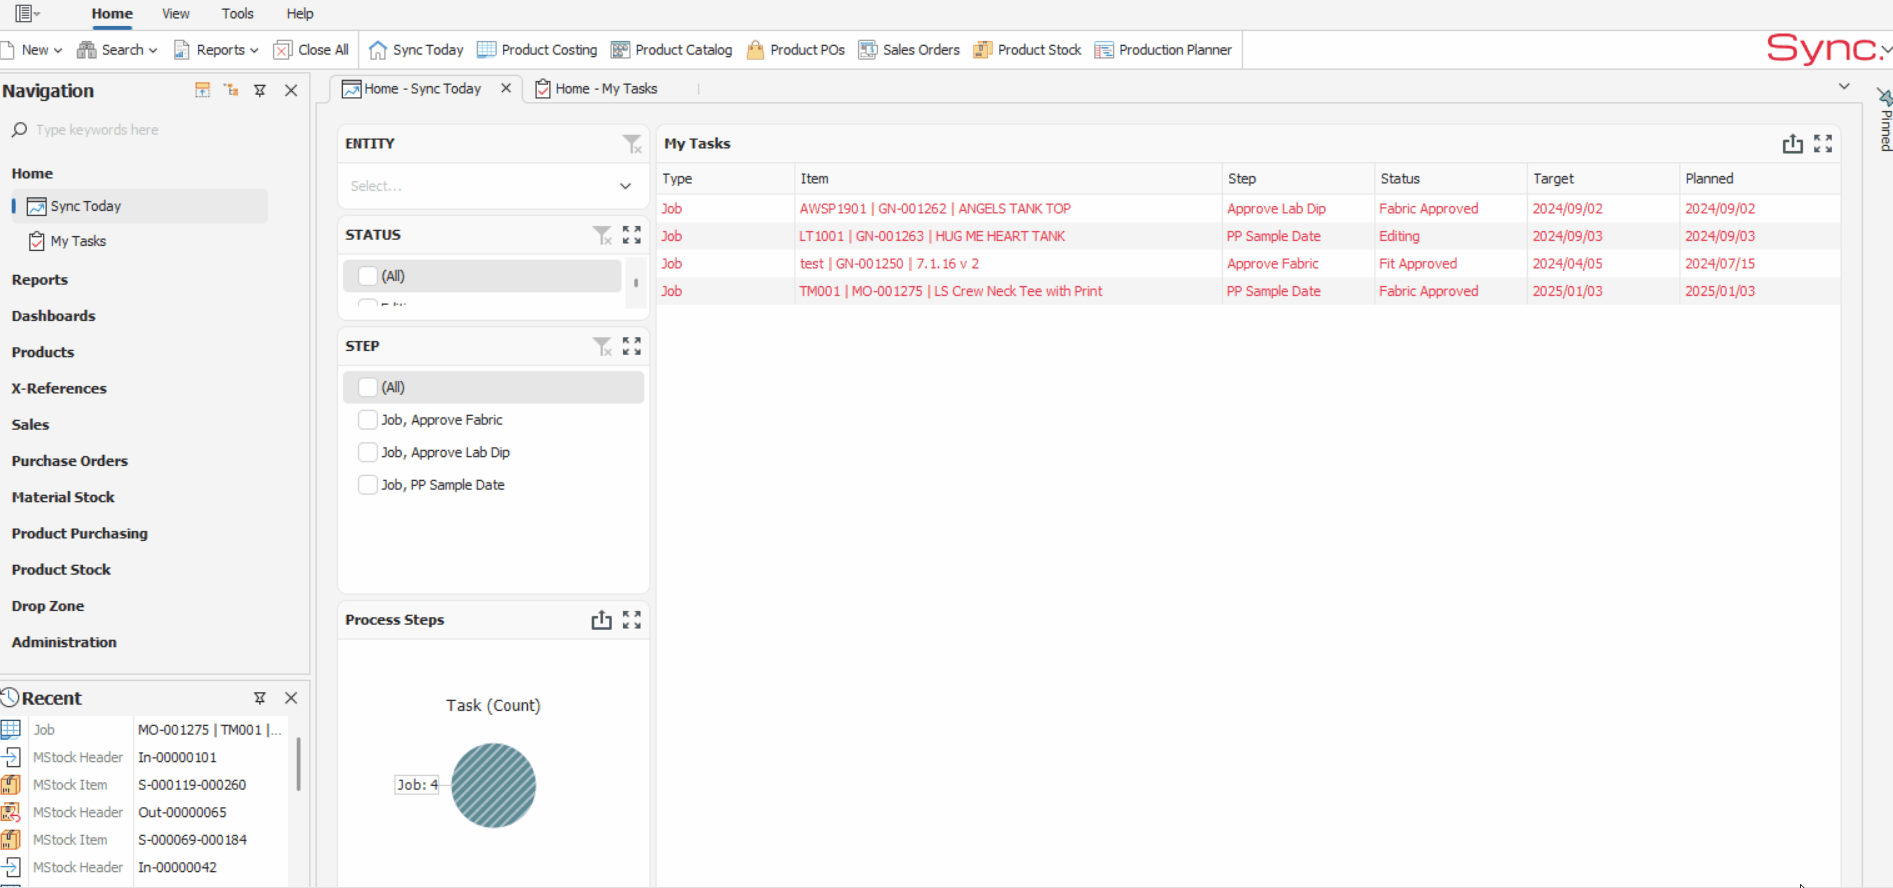This screenshot has height=888, width=1893.
Task: Switch to the Home - My Tasks tab
Action: (x=597, y=89)
